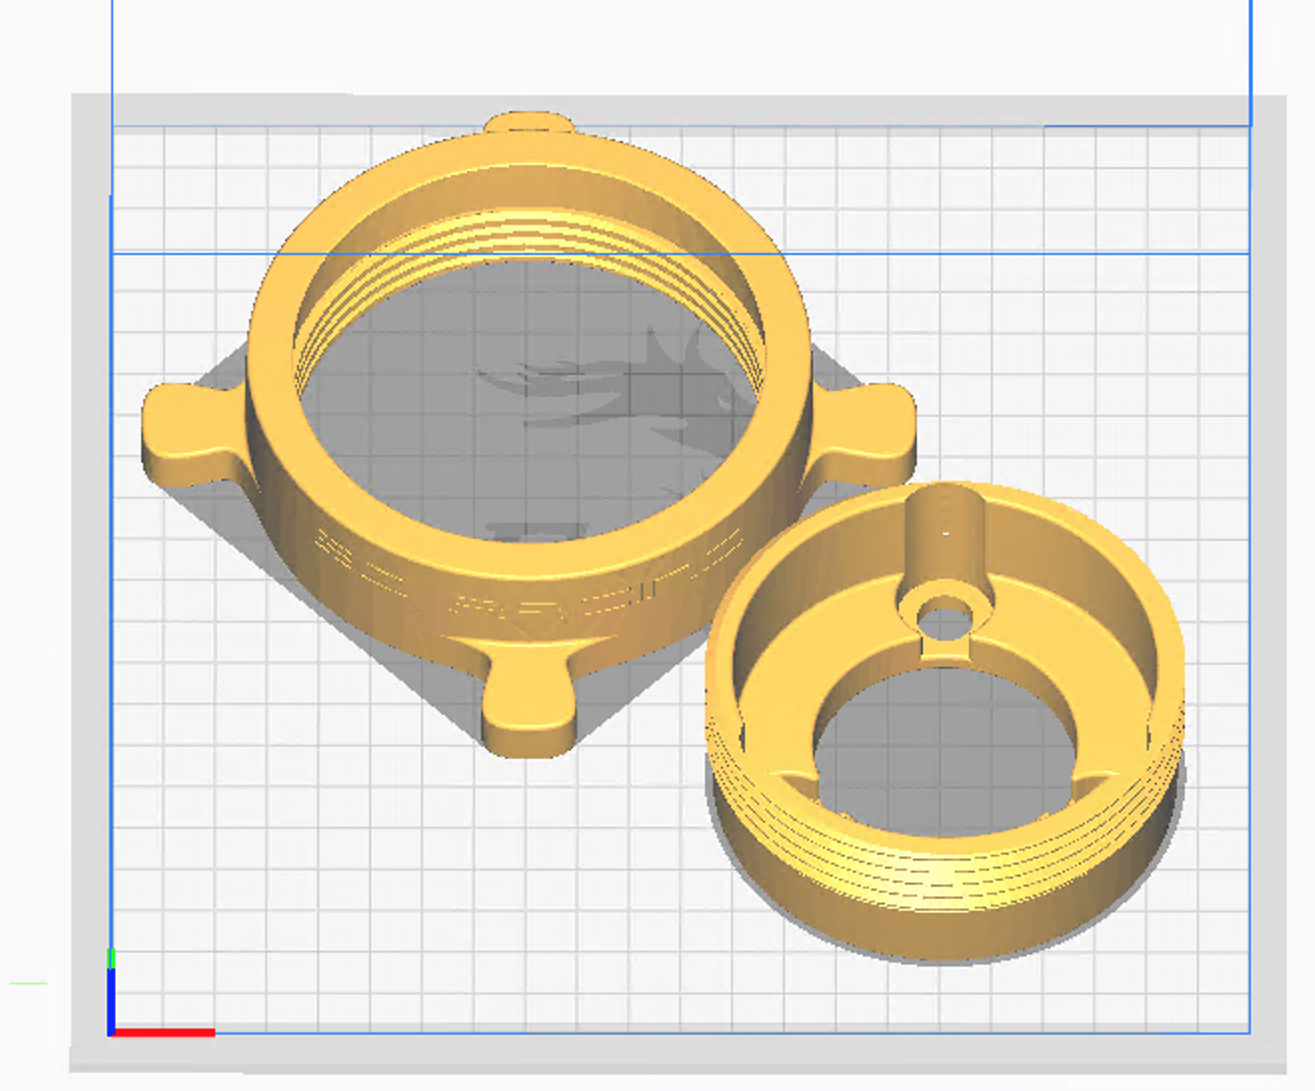Click the top lug of the ring nut
1315x1091 pixels.
(x=529, y=124)
